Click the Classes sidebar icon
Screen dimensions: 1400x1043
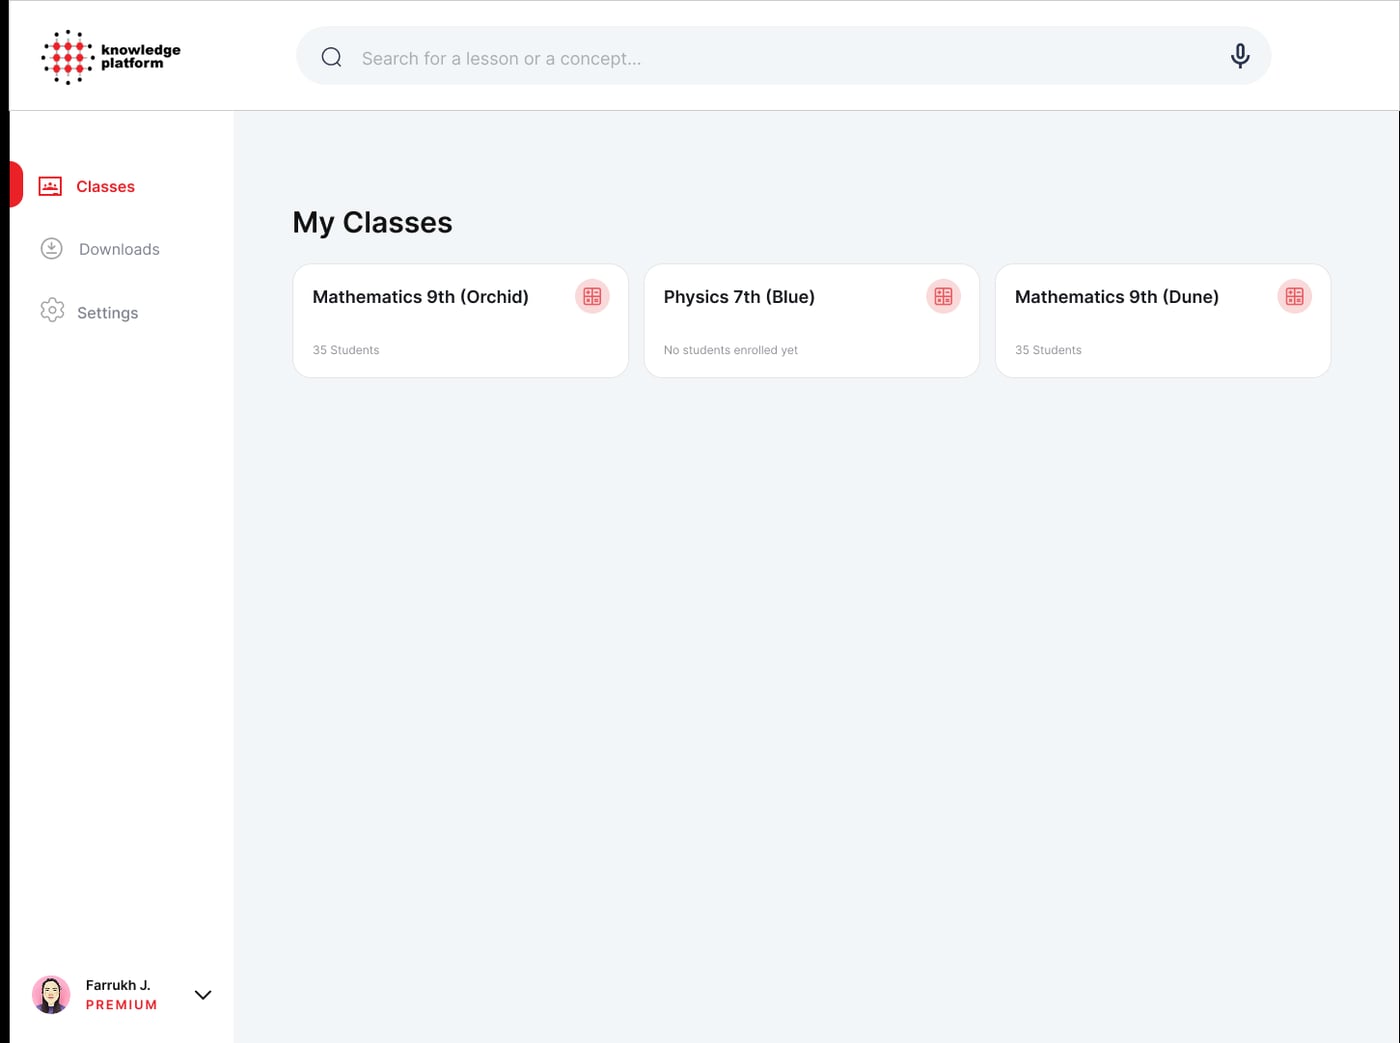click(50, 186)
